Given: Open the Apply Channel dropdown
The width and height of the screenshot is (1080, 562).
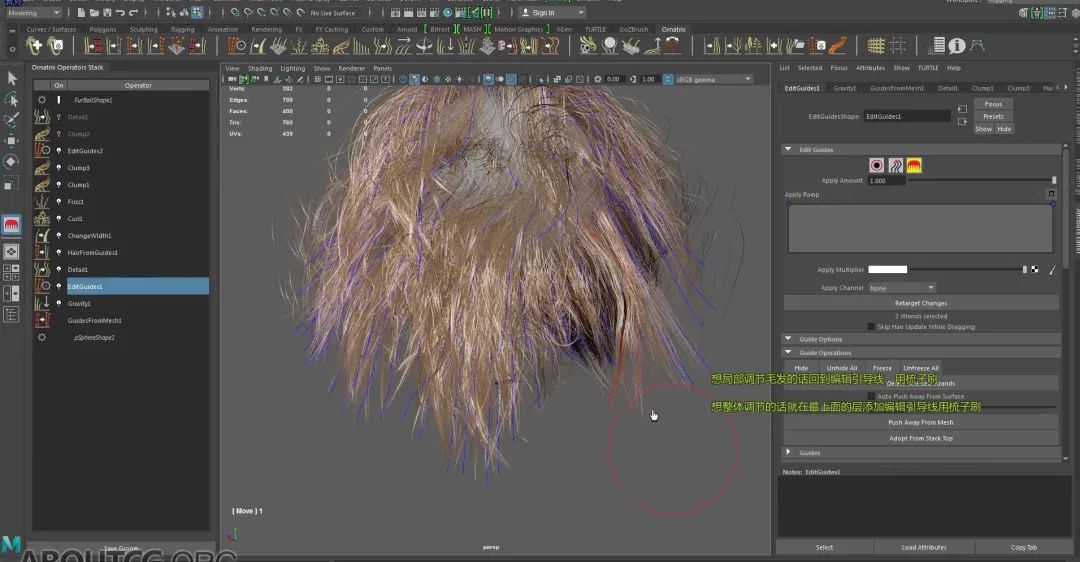Looking at the screenshot, I should click(x=901, y=288).
